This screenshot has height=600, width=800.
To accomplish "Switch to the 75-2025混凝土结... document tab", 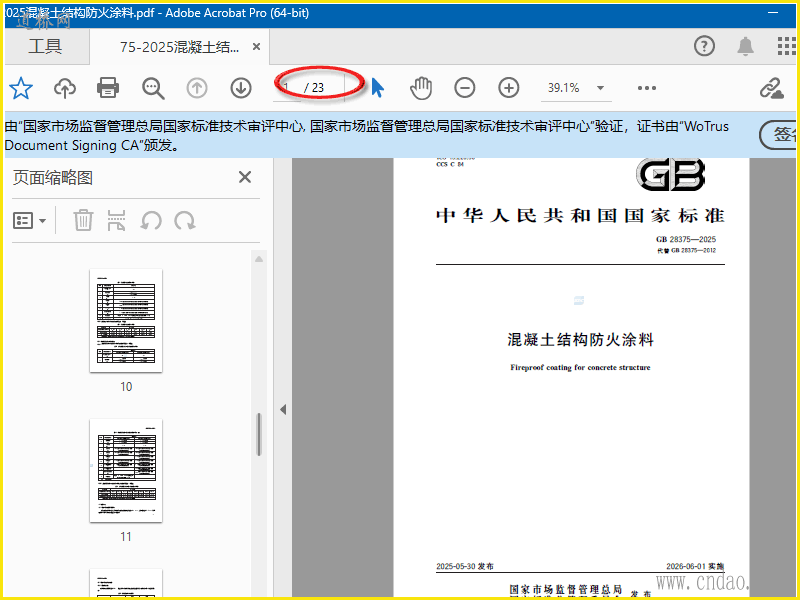I will [179, 47].
